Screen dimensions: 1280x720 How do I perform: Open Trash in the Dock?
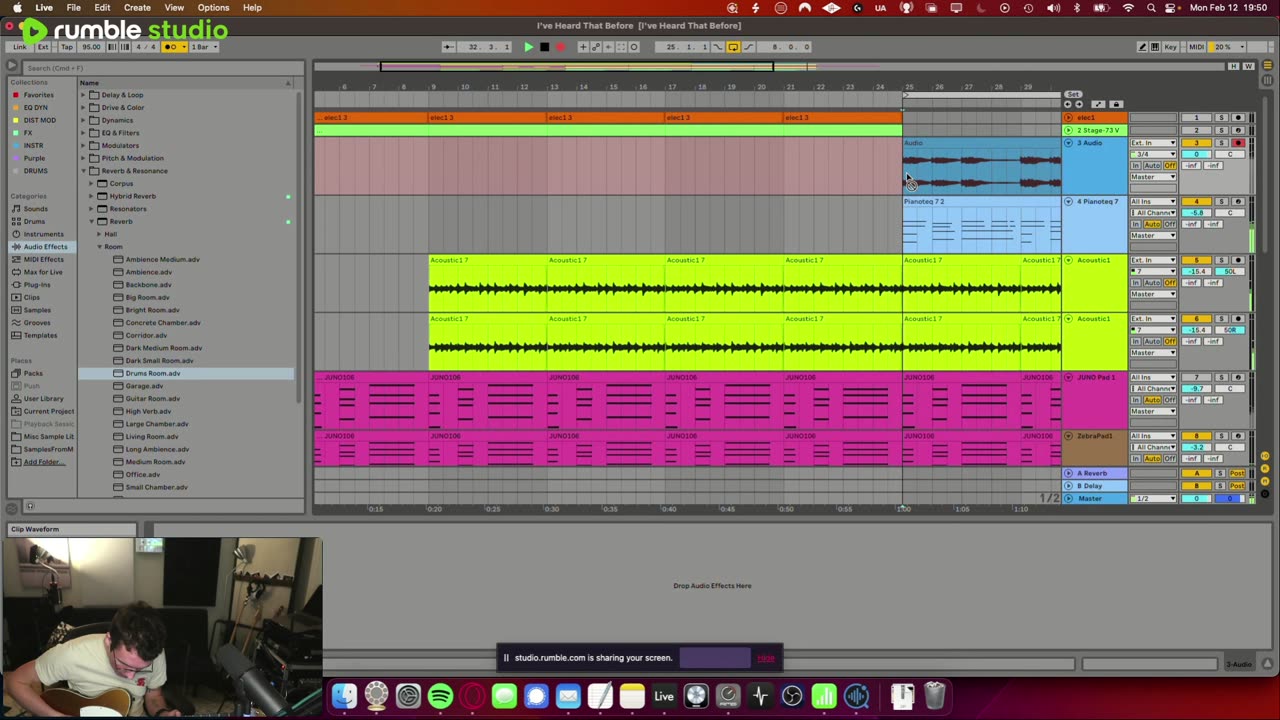(x=934, y=695)
